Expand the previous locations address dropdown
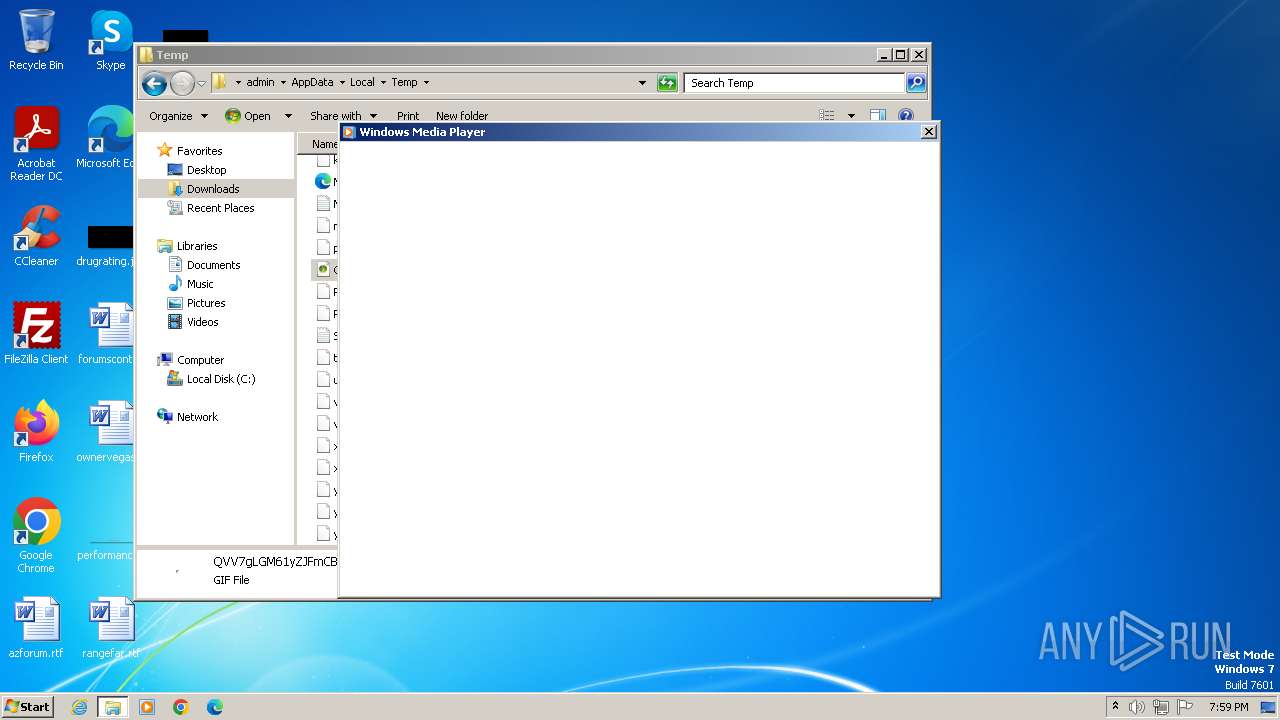 [642, 83]
